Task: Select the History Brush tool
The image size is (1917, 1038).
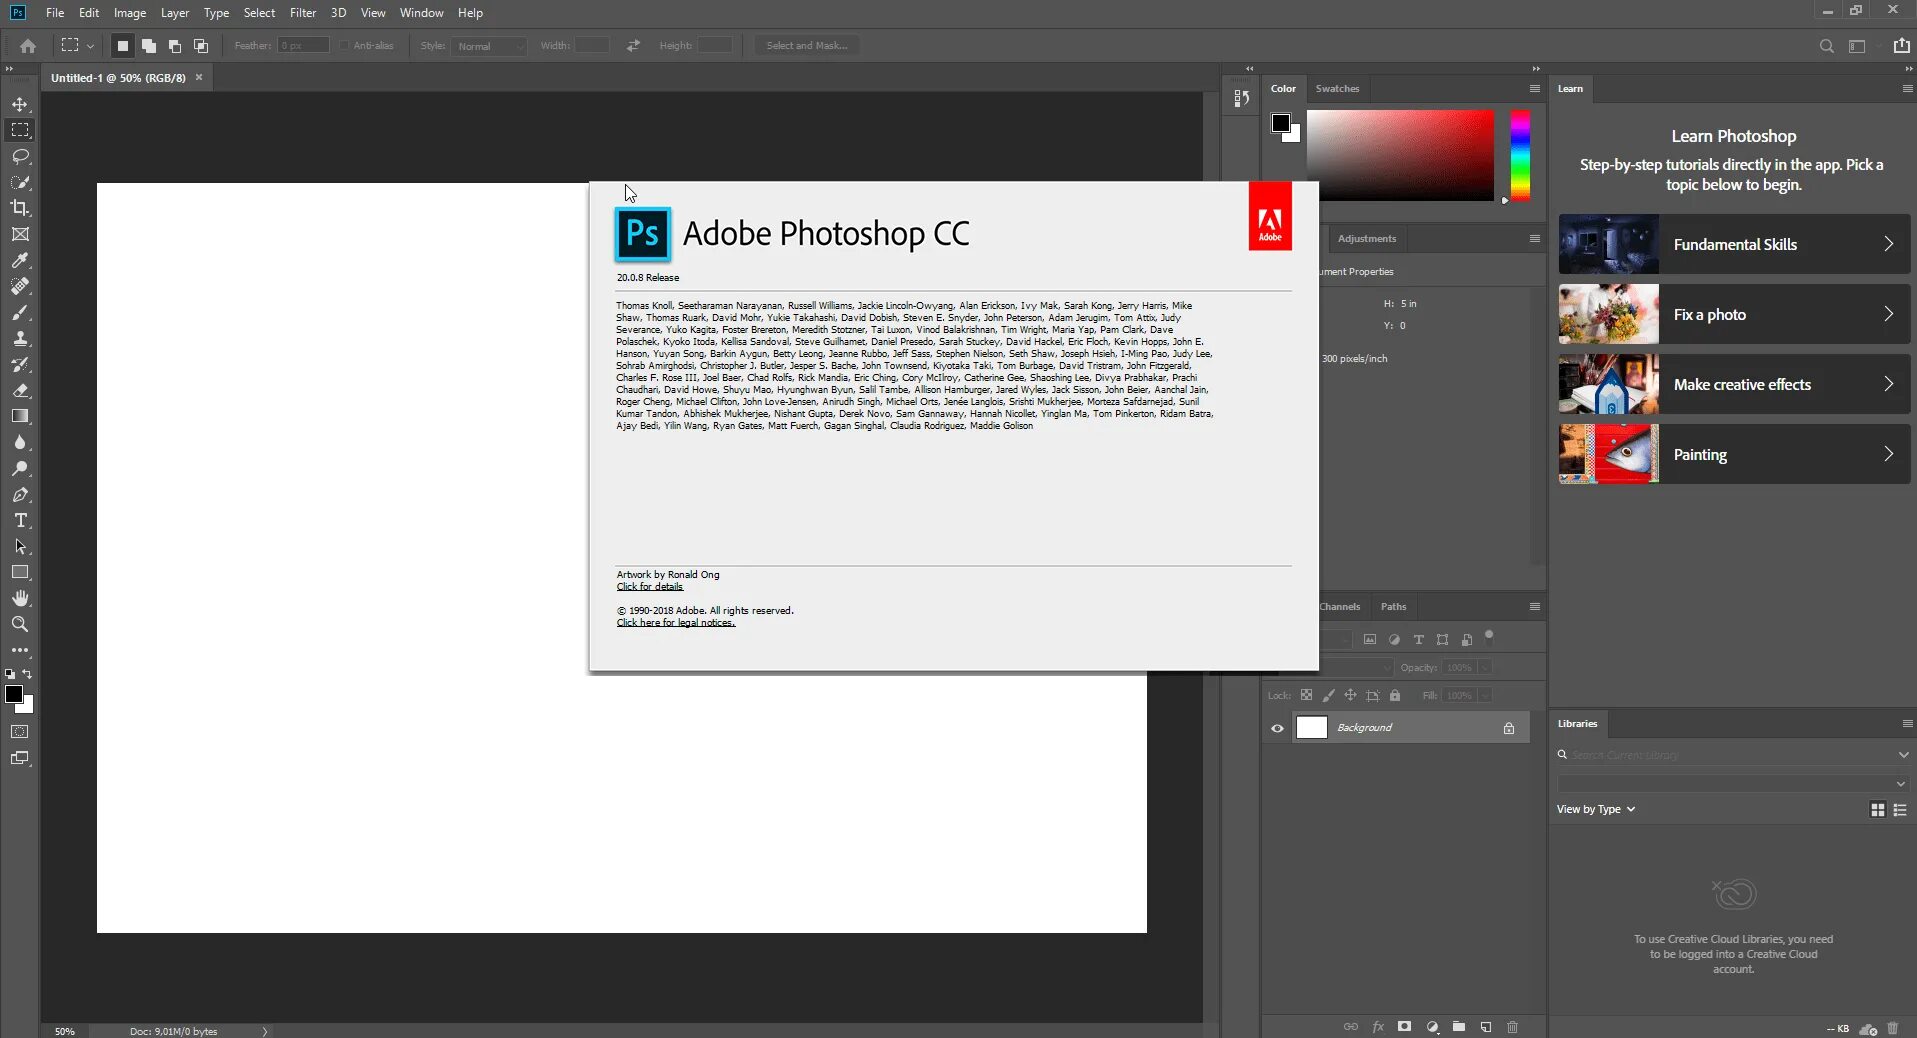Action: coord(20,364)
